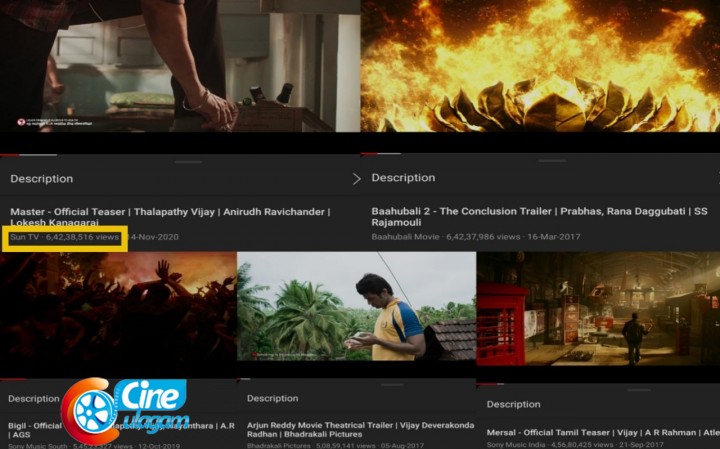Play the Bigil crowd video thumbnail
This screenshot has width=720, height=449.
pos(118,312)
